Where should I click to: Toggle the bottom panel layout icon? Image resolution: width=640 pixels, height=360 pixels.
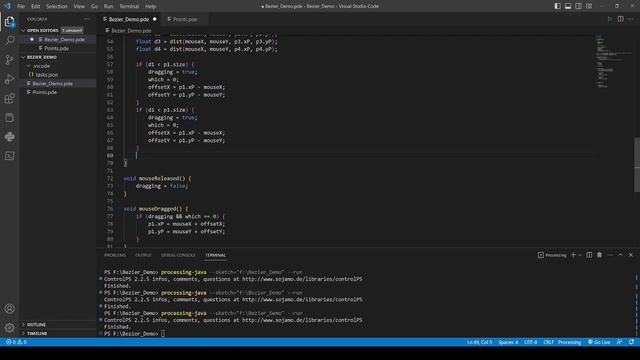tap(568, 6)
